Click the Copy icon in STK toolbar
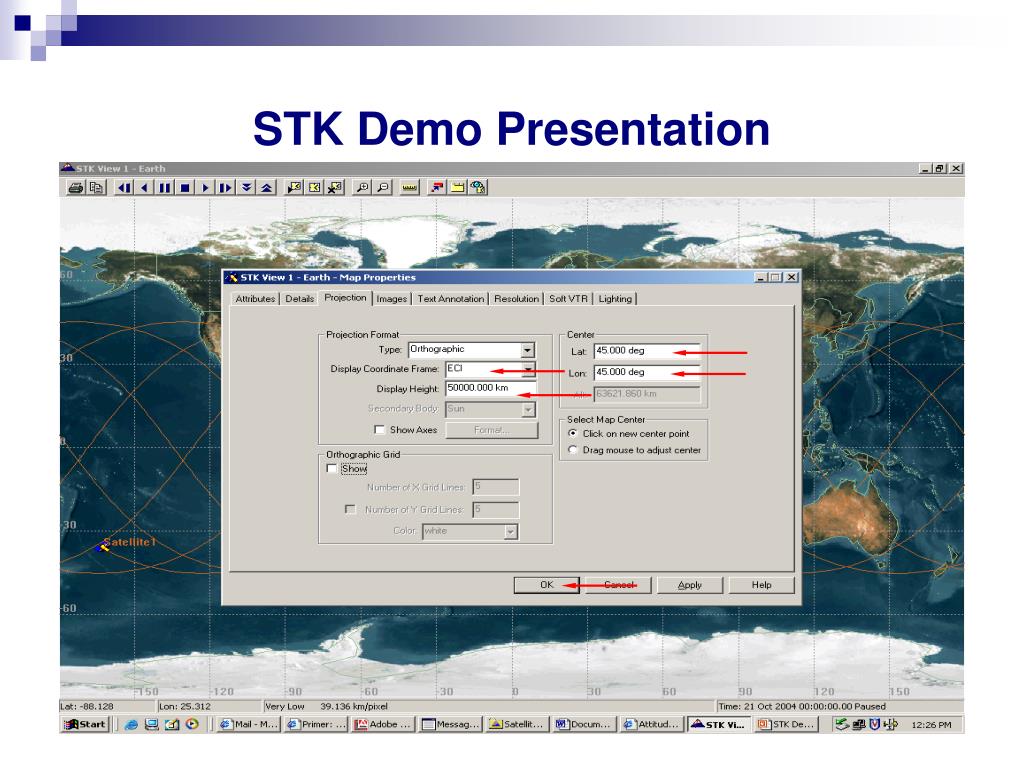1024x768 pixels. pyautogui.click(x=96, y=188)
